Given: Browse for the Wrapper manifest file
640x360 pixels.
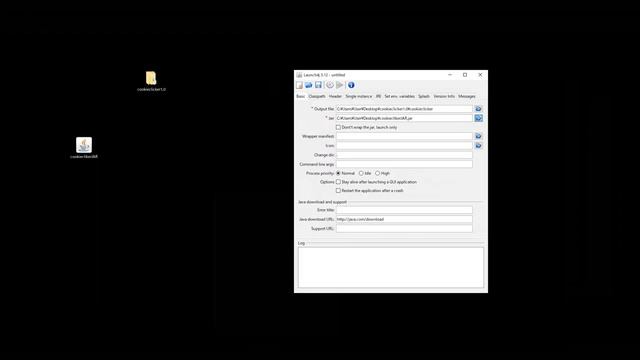Looking at the screenshot, I should (x=478, y=136).
